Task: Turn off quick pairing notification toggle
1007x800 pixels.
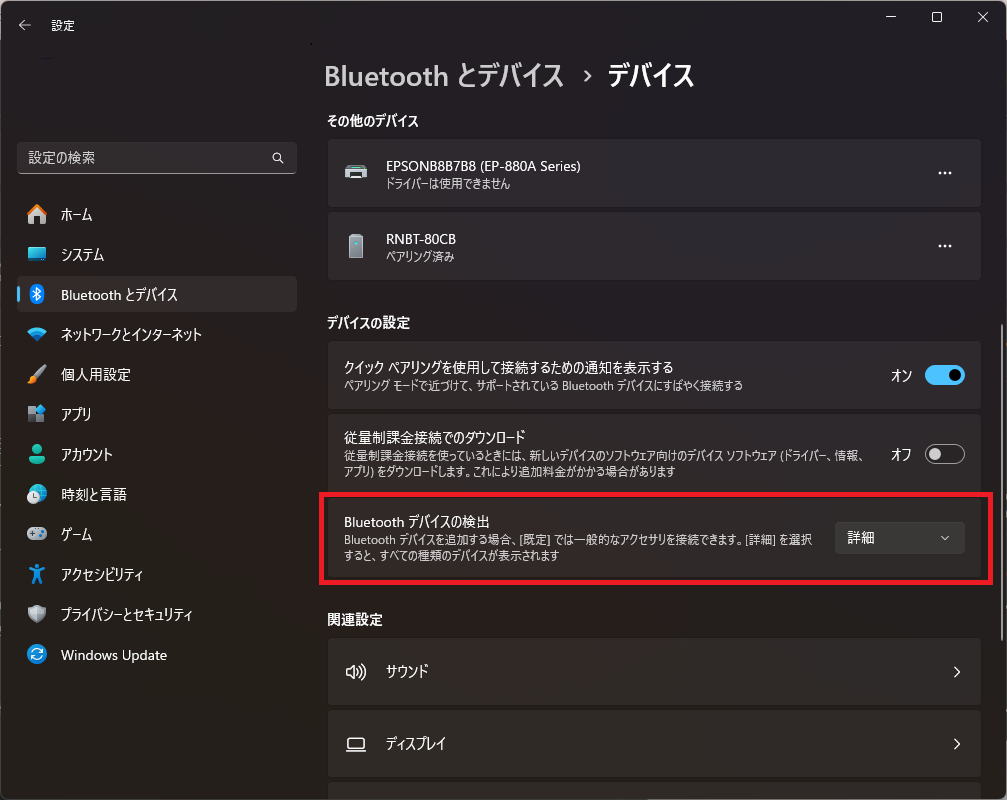Action: [x=945, y=375]
